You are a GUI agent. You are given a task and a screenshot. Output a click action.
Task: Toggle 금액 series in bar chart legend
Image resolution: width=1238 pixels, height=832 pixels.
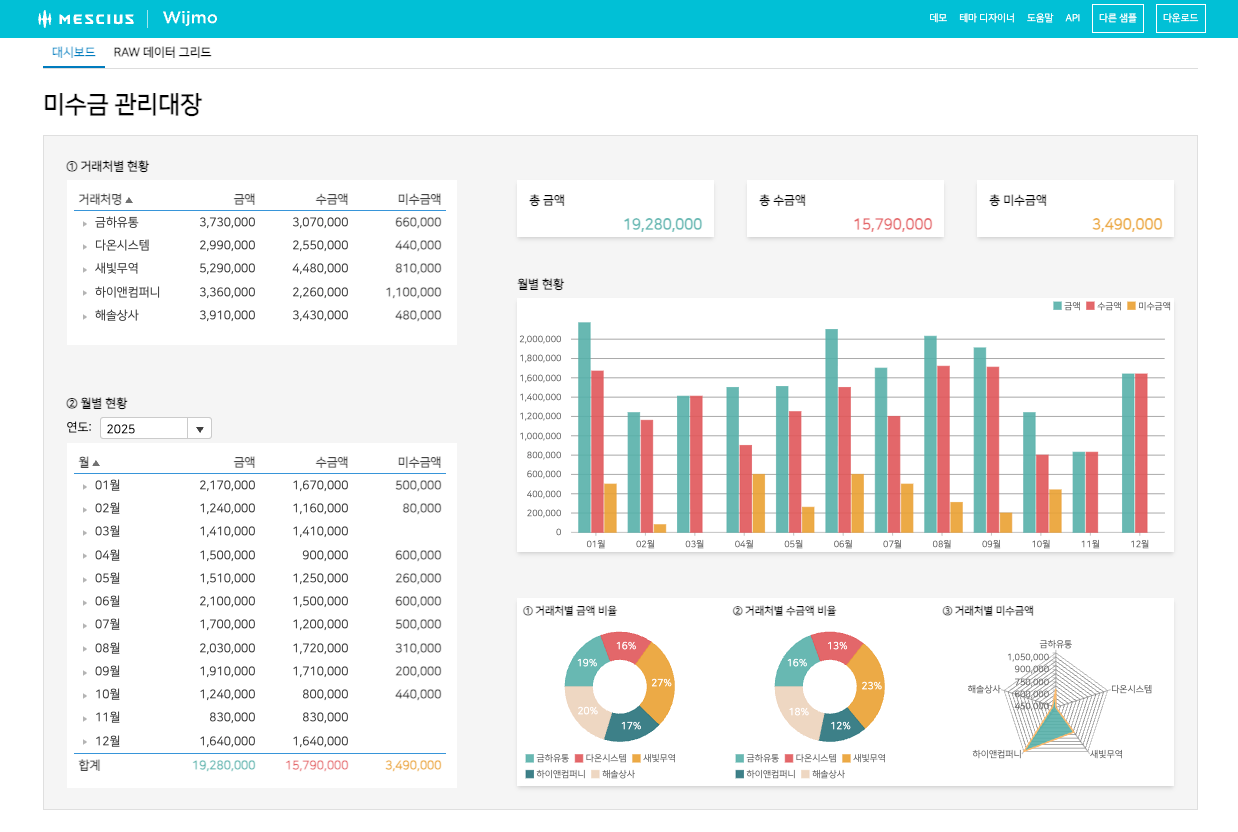pyautogui.click(x=1067, y=306)
